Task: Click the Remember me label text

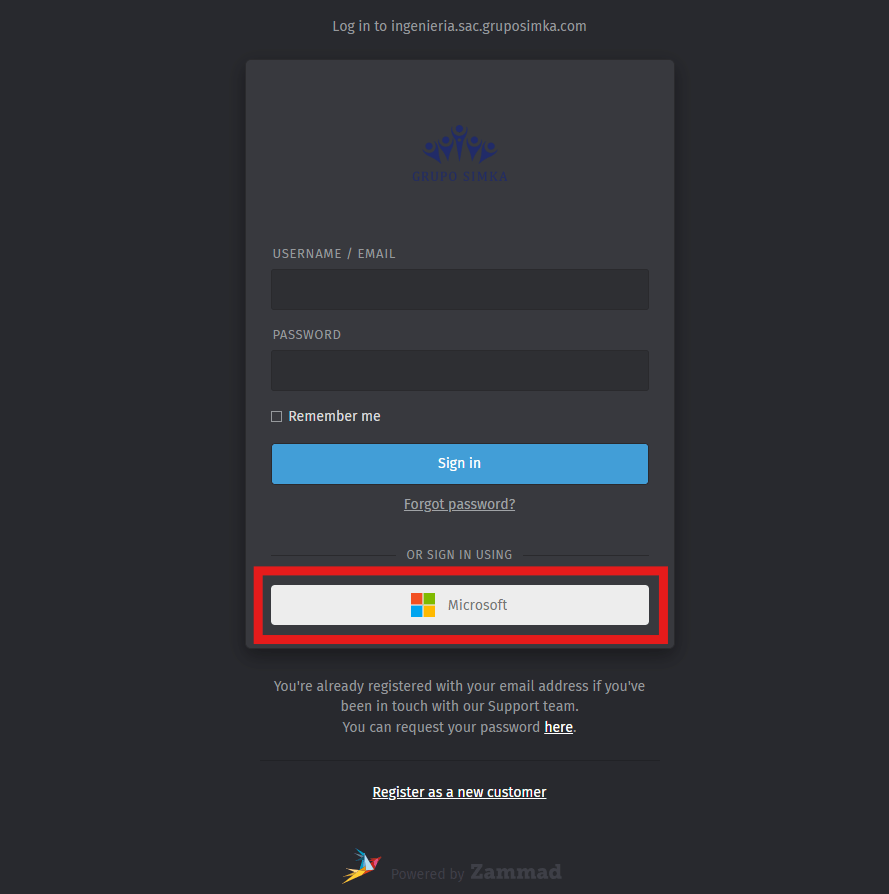Action: pos(334,416)
